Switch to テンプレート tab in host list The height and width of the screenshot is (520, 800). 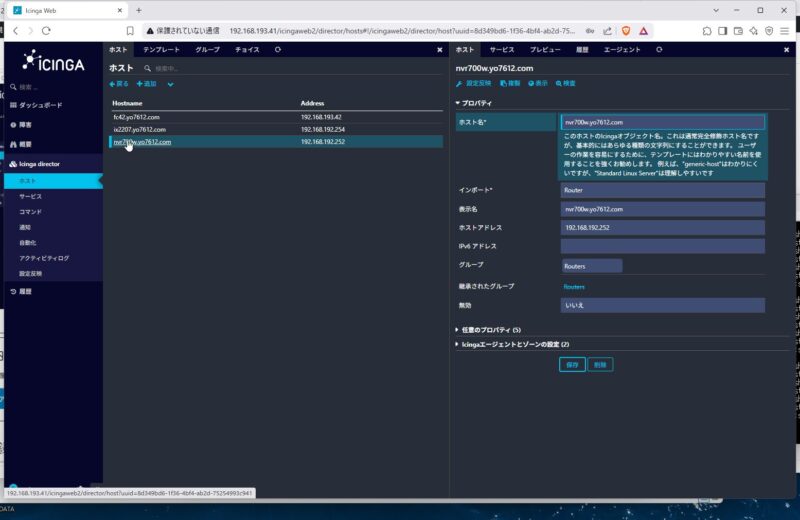click(161, 49)
